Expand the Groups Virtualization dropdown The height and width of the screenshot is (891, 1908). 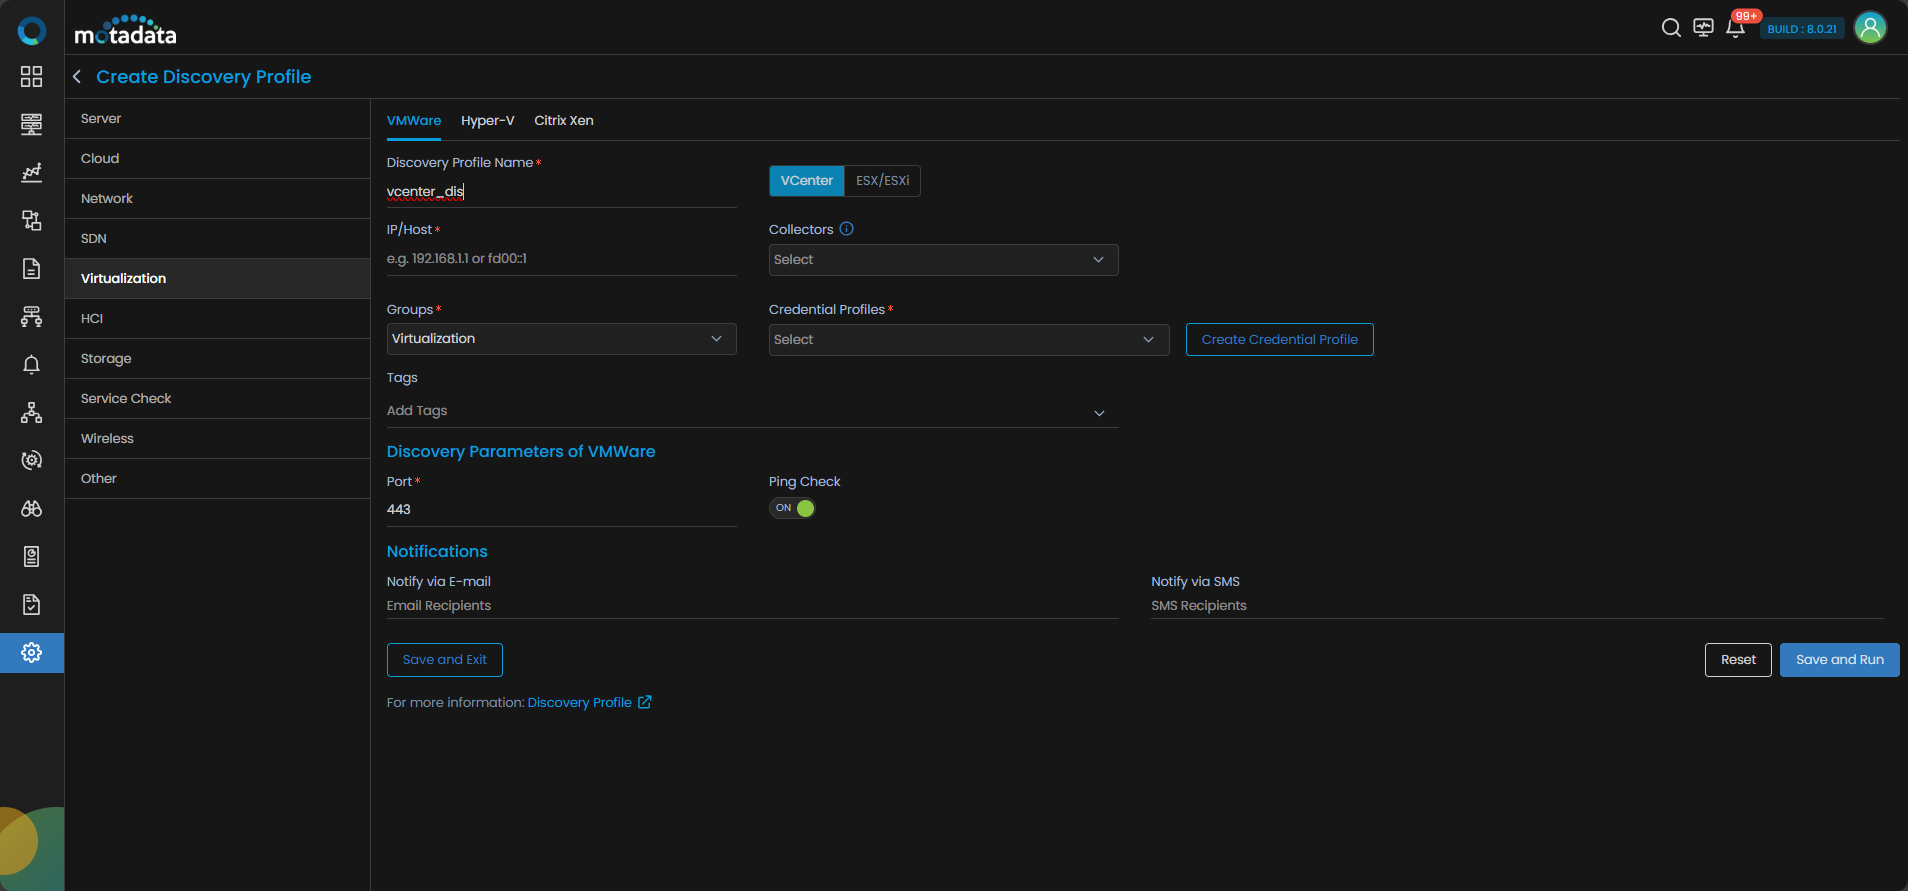coord(561,339)
